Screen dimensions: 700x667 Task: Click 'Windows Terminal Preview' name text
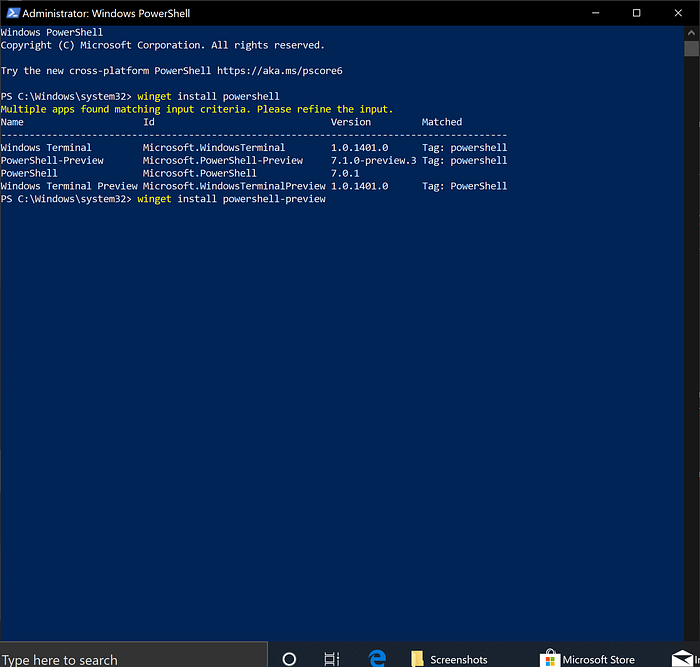(69, 186)
